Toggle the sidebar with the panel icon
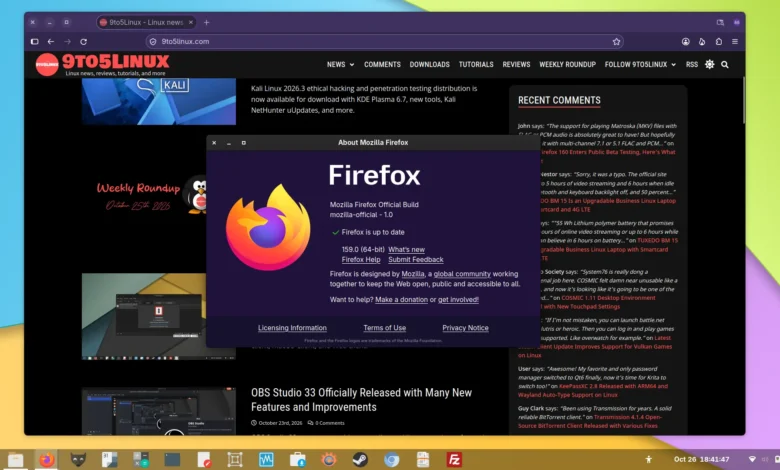This screenshot has height=470, width=780. 34,42
